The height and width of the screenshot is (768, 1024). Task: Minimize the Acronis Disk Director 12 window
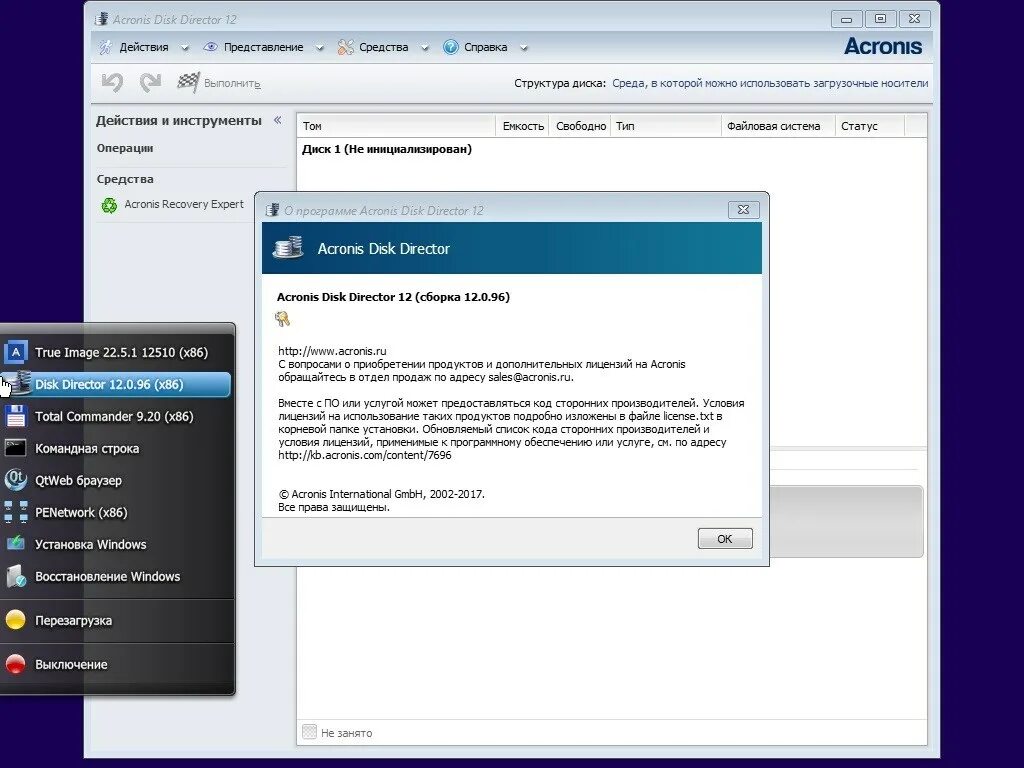[846, 19]
